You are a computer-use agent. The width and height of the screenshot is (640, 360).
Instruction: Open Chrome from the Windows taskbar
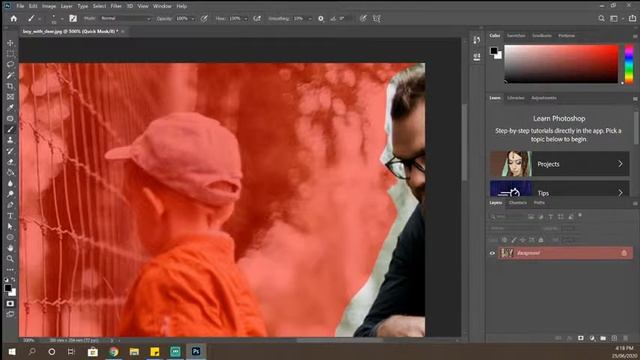[x=114, y=351]
